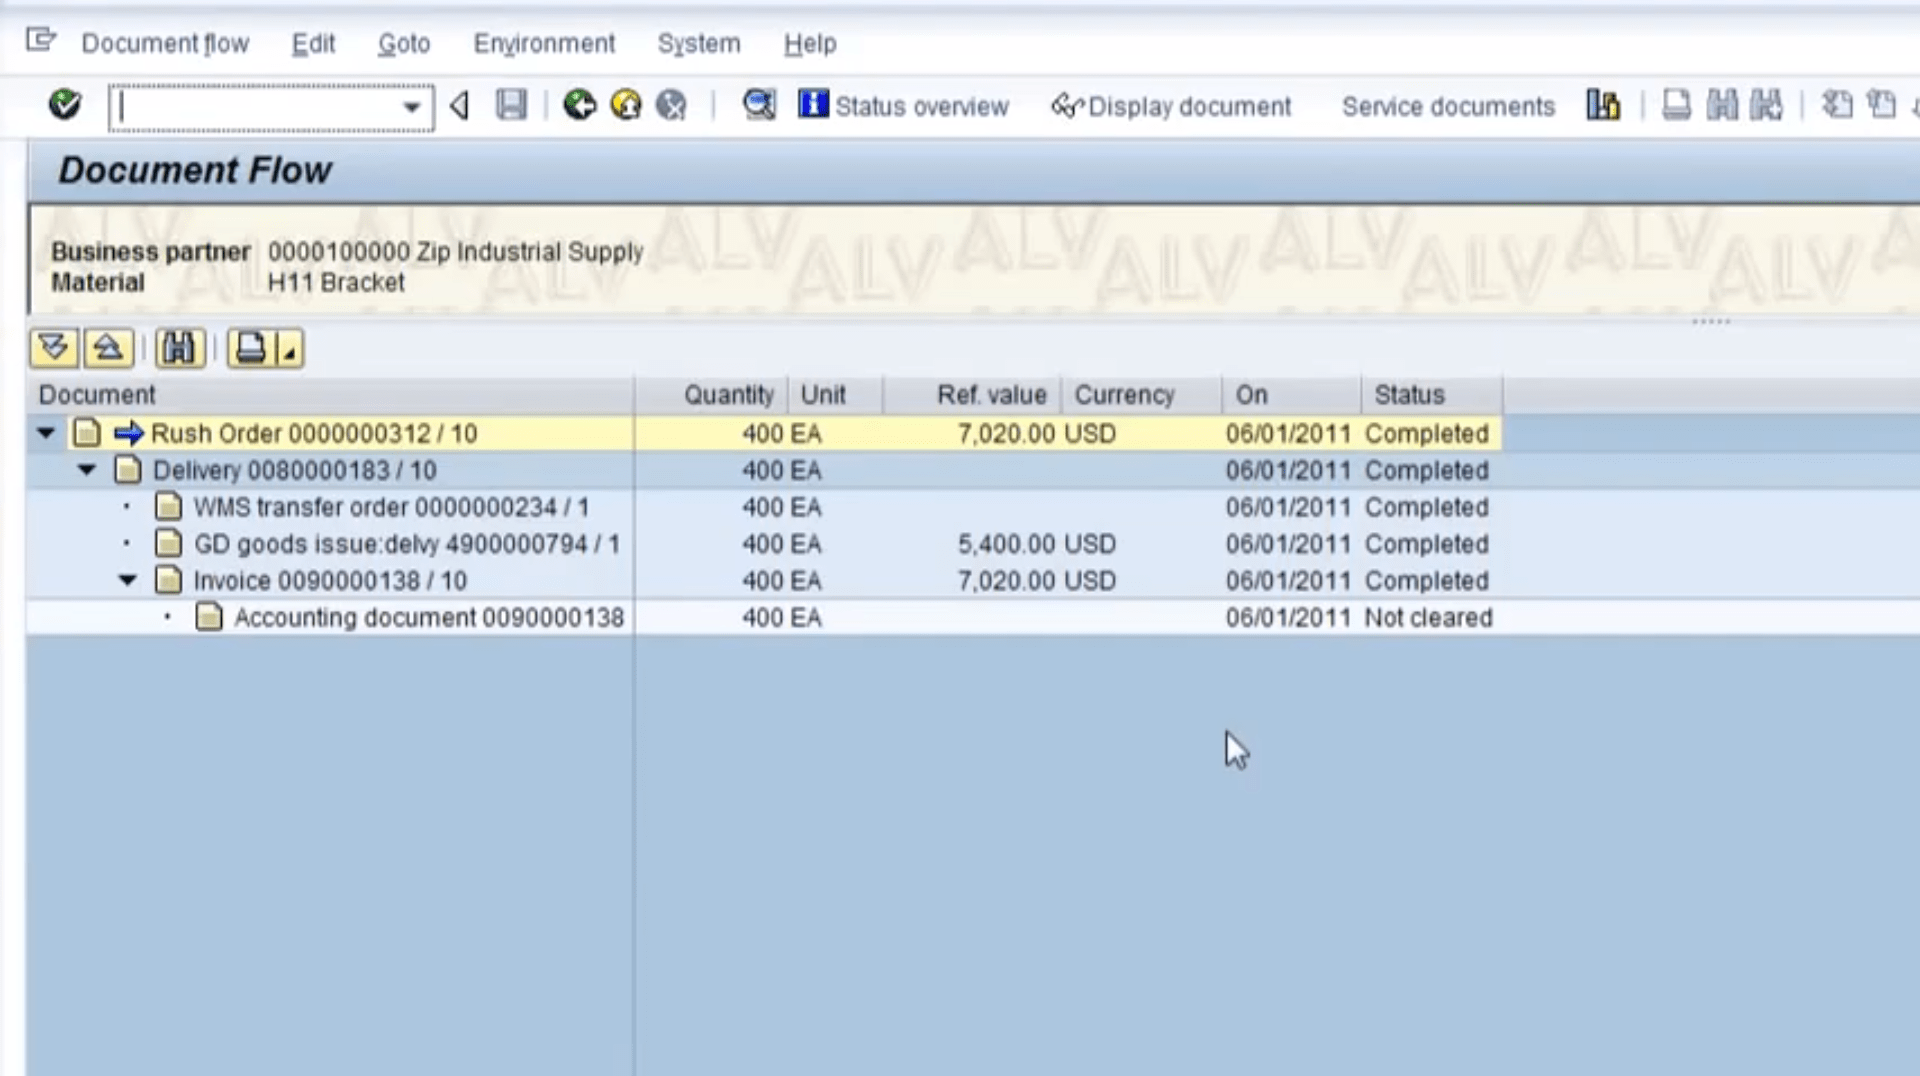Collapse the Invoice 0090000138 node
This screenshot has height=1076, width=1920.
128,580
